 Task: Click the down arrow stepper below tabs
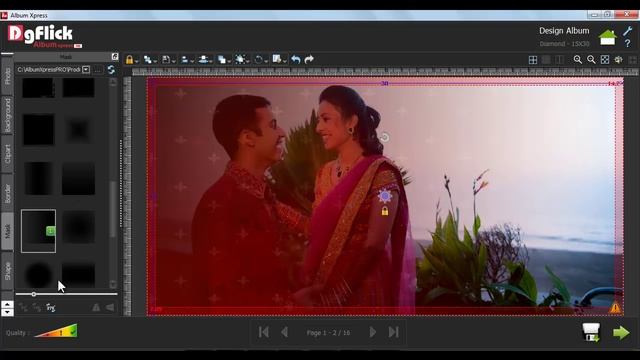pos(7,313)
